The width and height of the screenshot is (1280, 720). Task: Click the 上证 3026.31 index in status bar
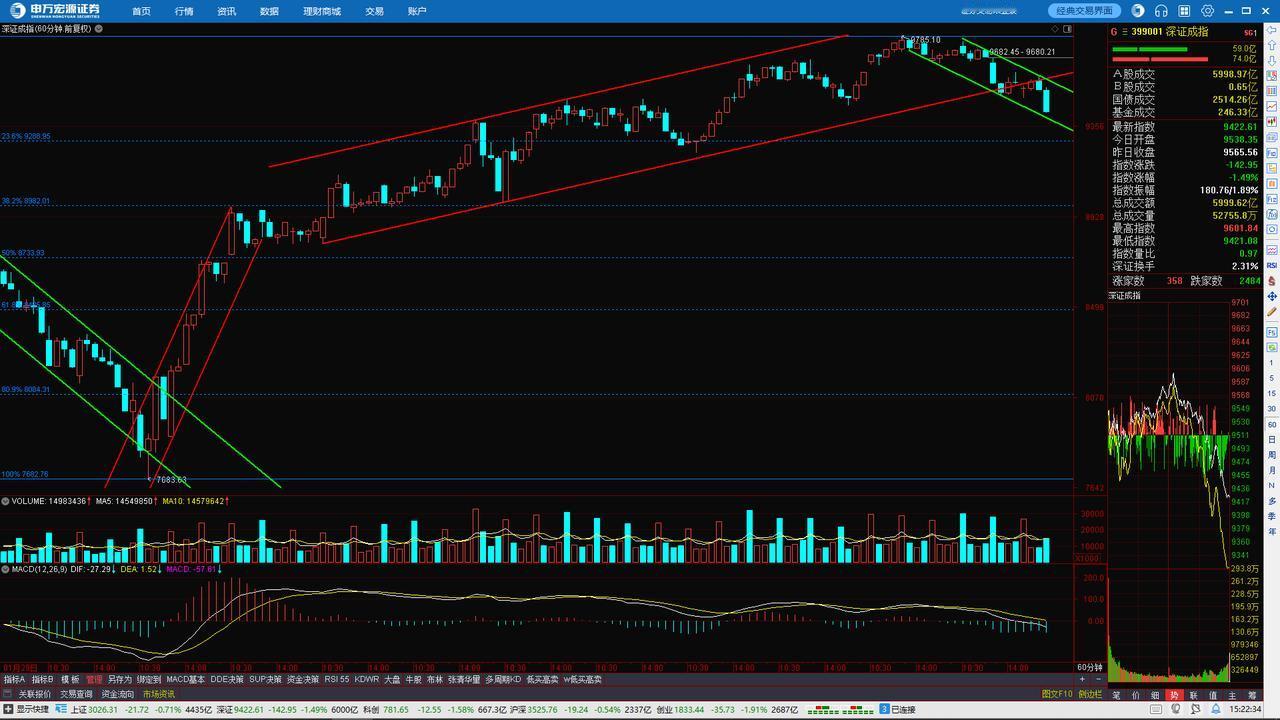tap(94, 710)
